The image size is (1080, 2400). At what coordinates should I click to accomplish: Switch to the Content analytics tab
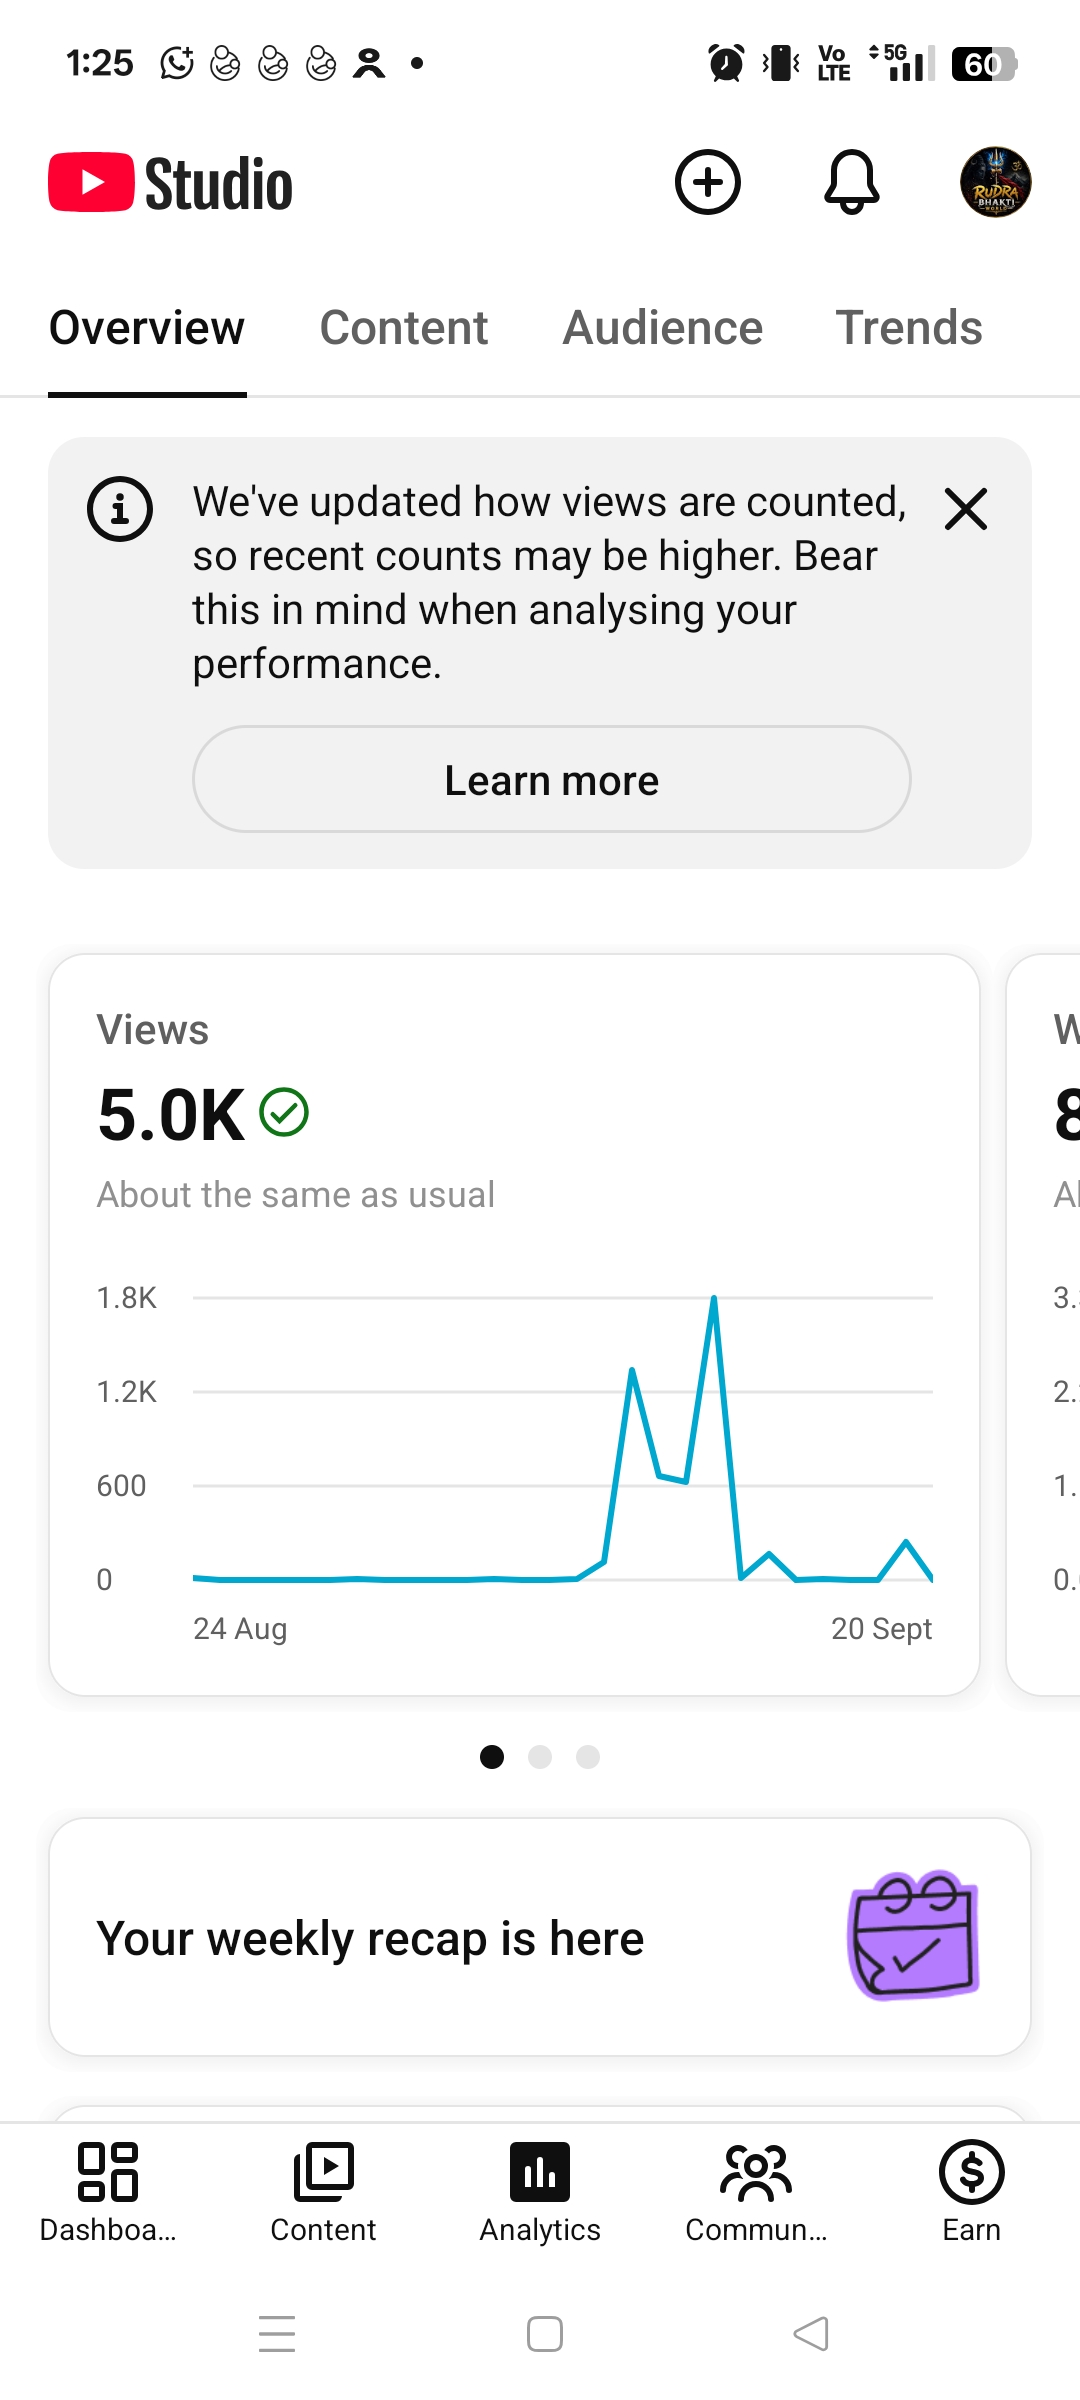(x=404, y=328)
